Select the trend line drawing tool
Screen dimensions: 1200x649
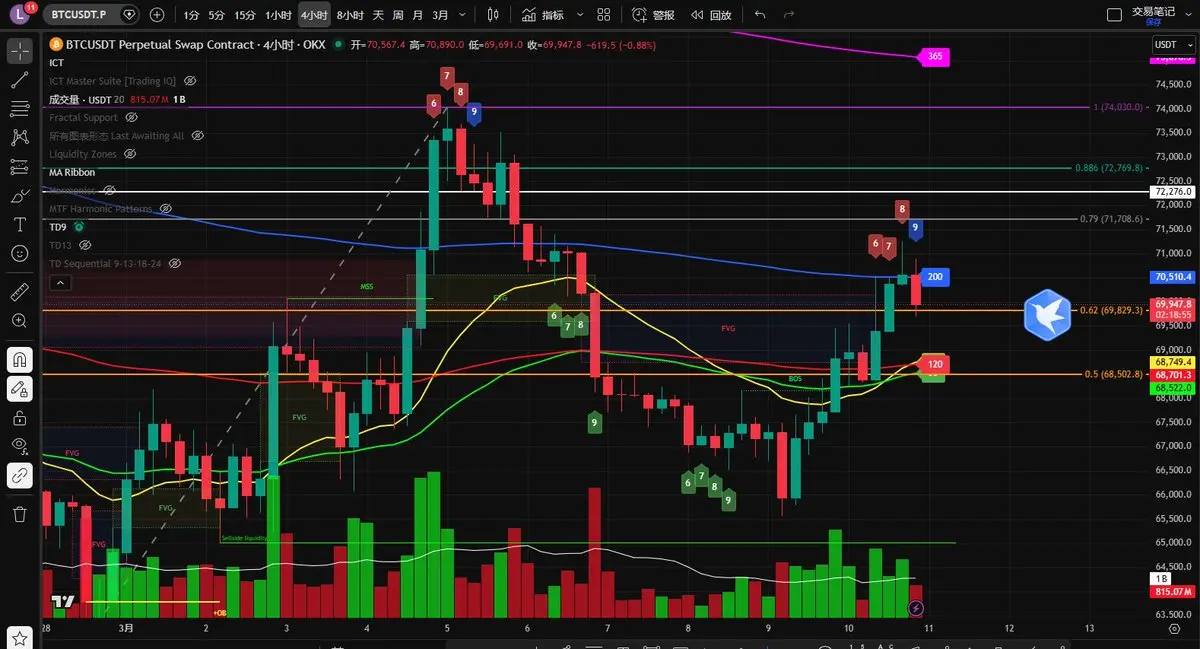pyautogui.click(x=19, y=81)
